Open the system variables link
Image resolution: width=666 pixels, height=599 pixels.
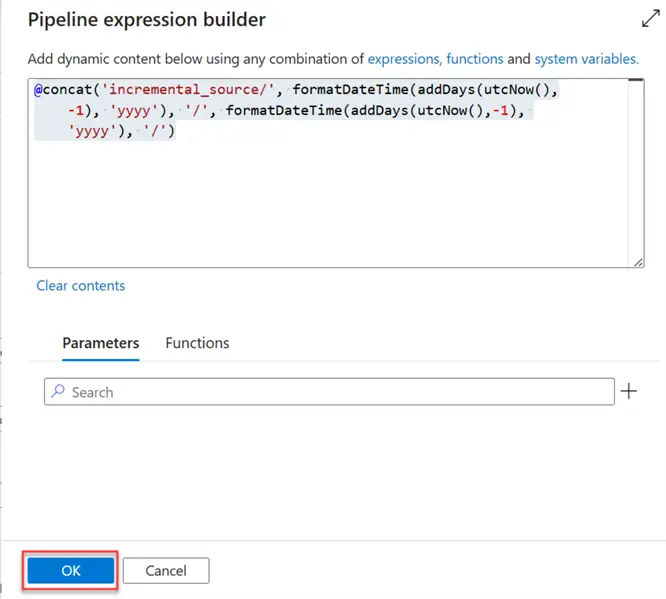click(585, 59)
